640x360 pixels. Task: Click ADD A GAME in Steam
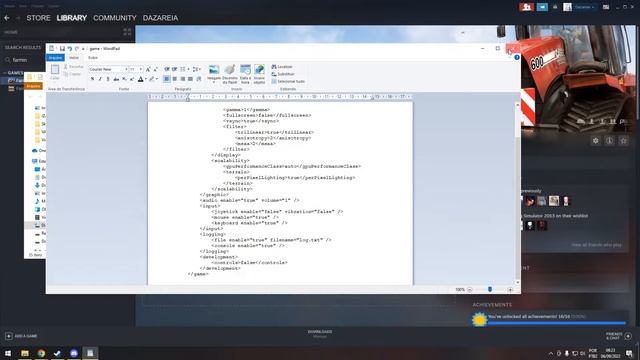tap(21, 336)
